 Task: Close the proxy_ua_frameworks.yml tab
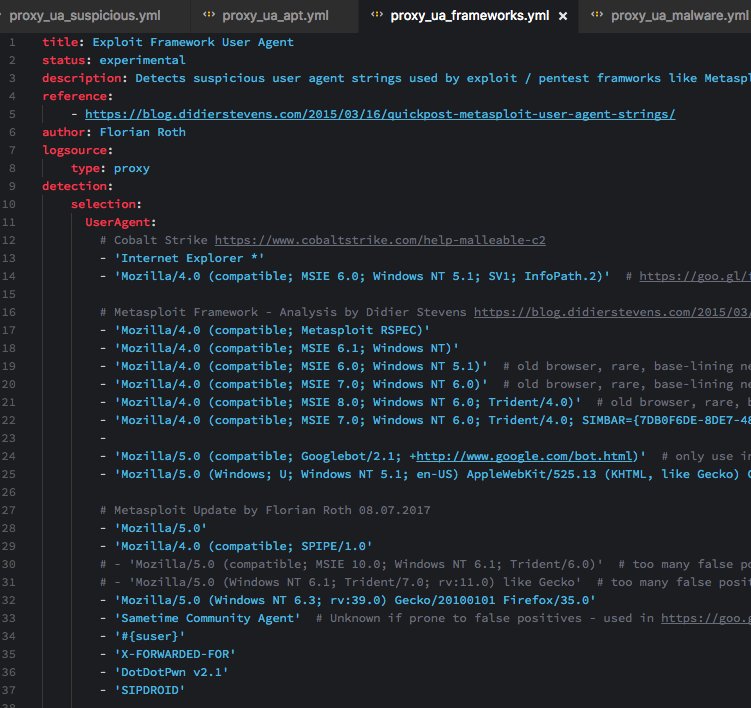click(x=563, y=16)
